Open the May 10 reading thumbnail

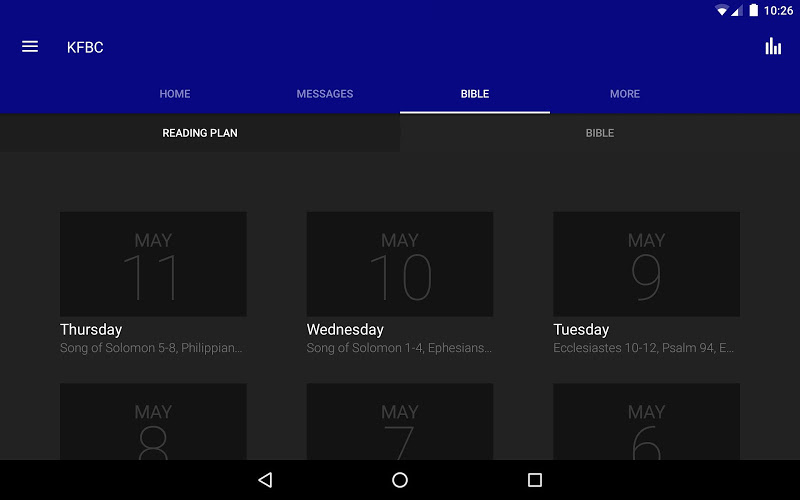400,264
